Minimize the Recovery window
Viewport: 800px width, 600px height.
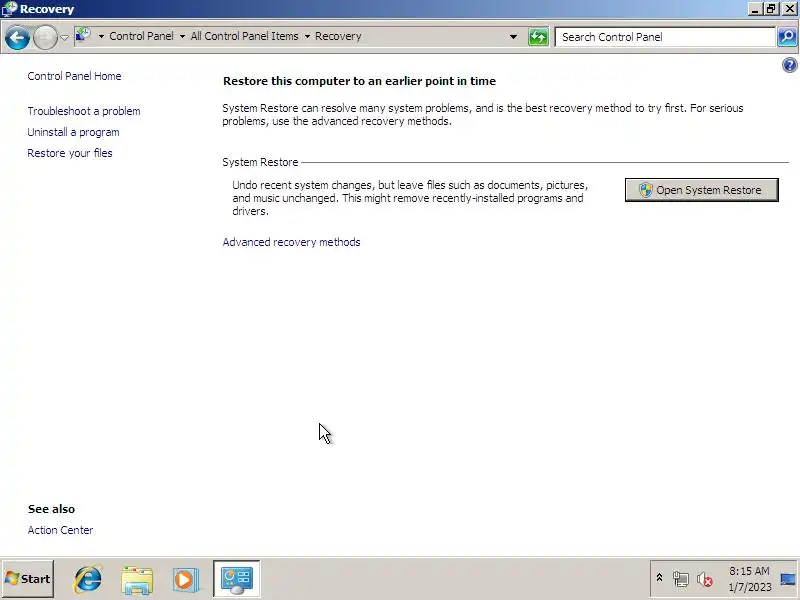coord(756,9)
